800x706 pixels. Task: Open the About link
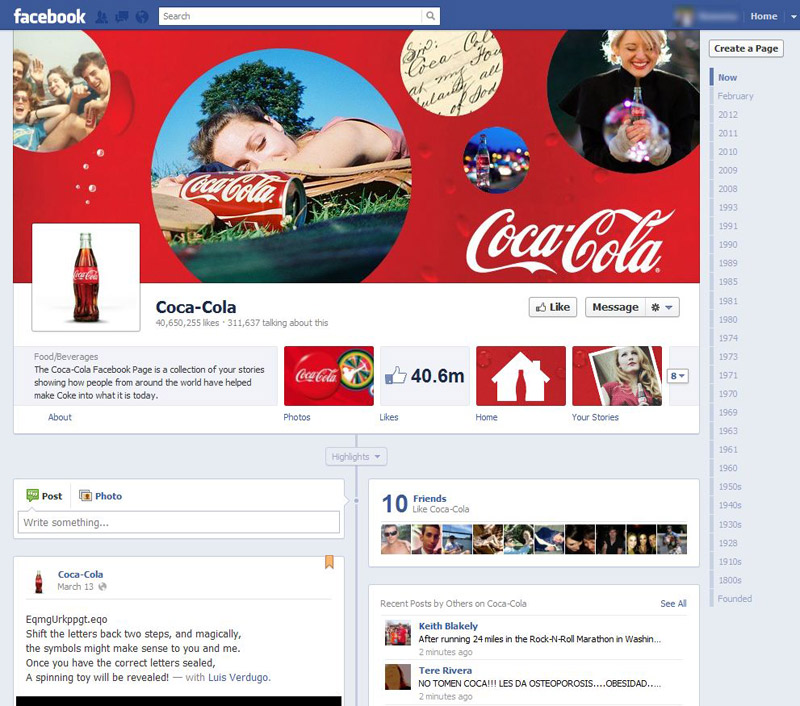[60, 417]
